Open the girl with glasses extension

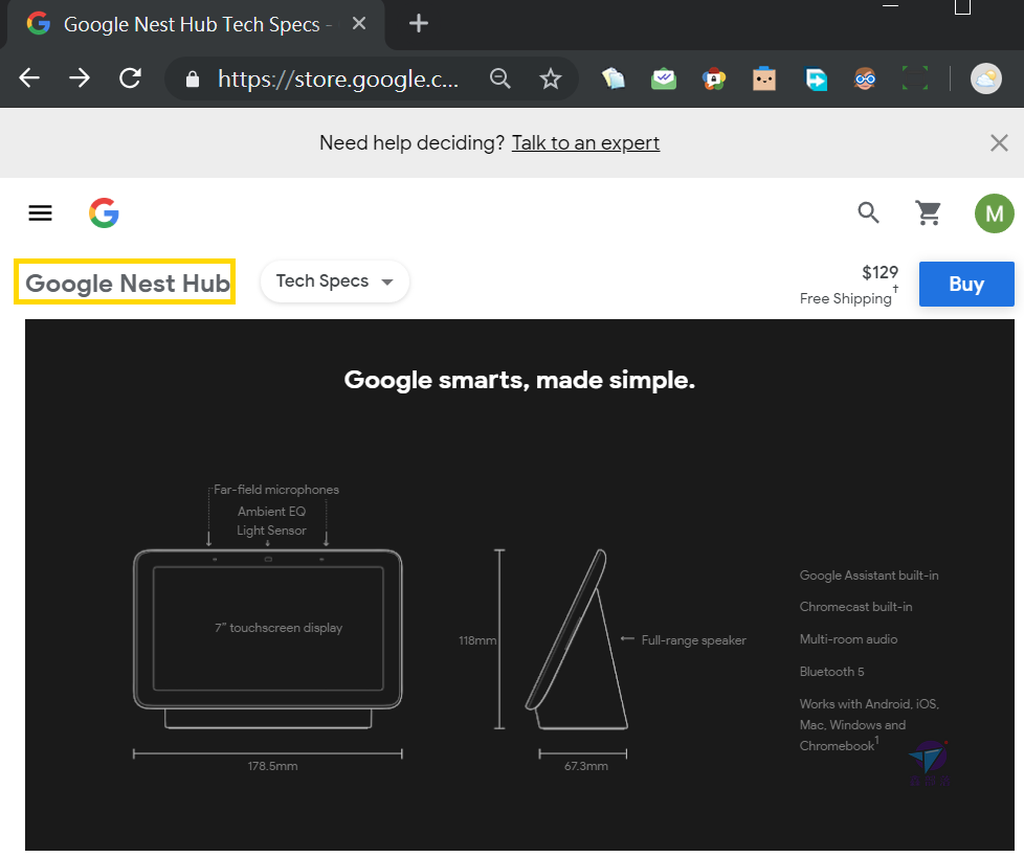pyautogui.click(x=865, y=79)
